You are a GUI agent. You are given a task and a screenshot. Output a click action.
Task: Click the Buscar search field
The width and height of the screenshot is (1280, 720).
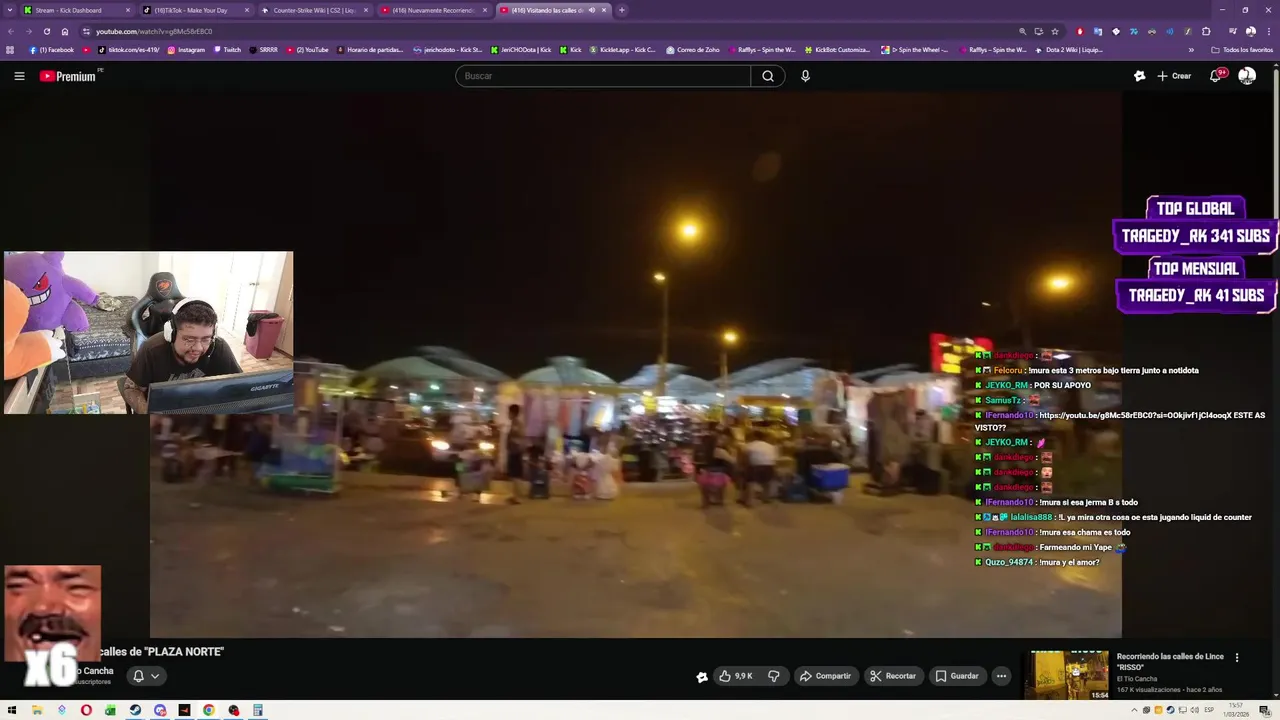[603, 76]
